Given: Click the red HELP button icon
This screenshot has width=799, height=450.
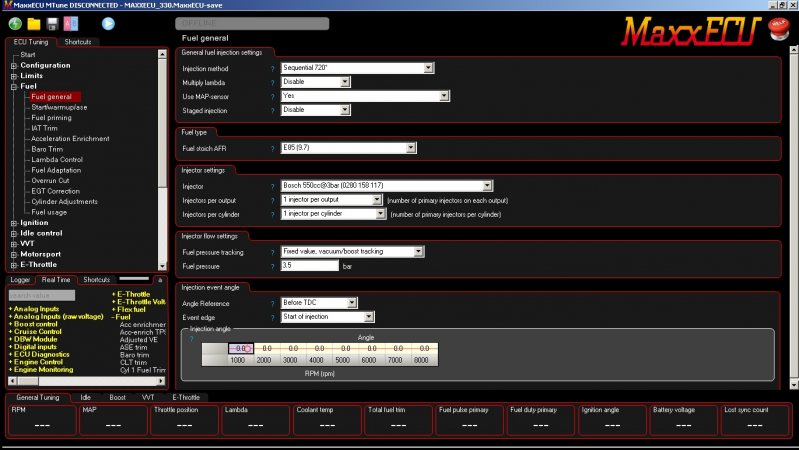Looking at the screenshot, I should (779, 29).
